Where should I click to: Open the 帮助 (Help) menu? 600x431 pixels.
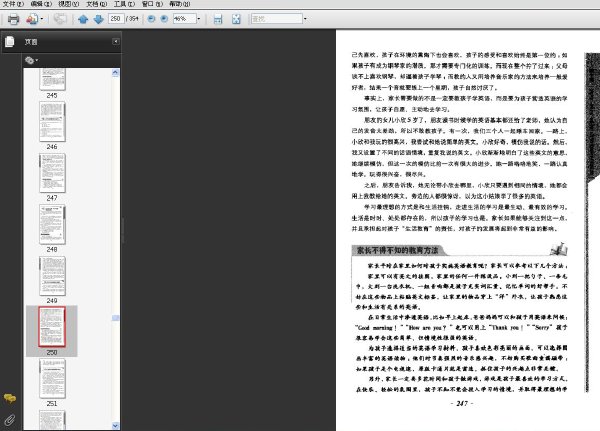pos(180,4)
